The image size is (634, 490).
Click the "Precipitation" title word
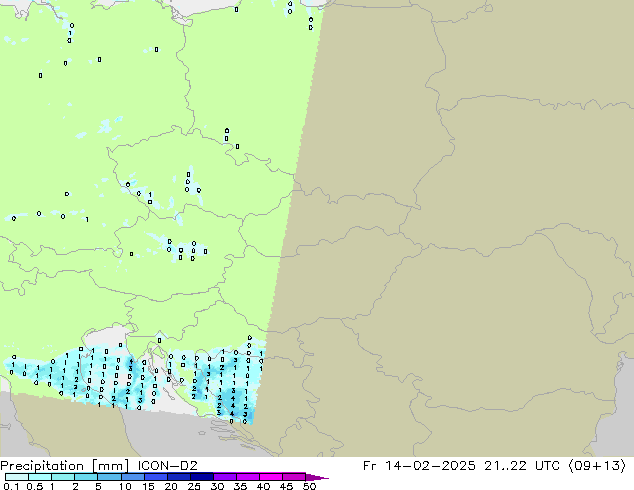[42, 466]
